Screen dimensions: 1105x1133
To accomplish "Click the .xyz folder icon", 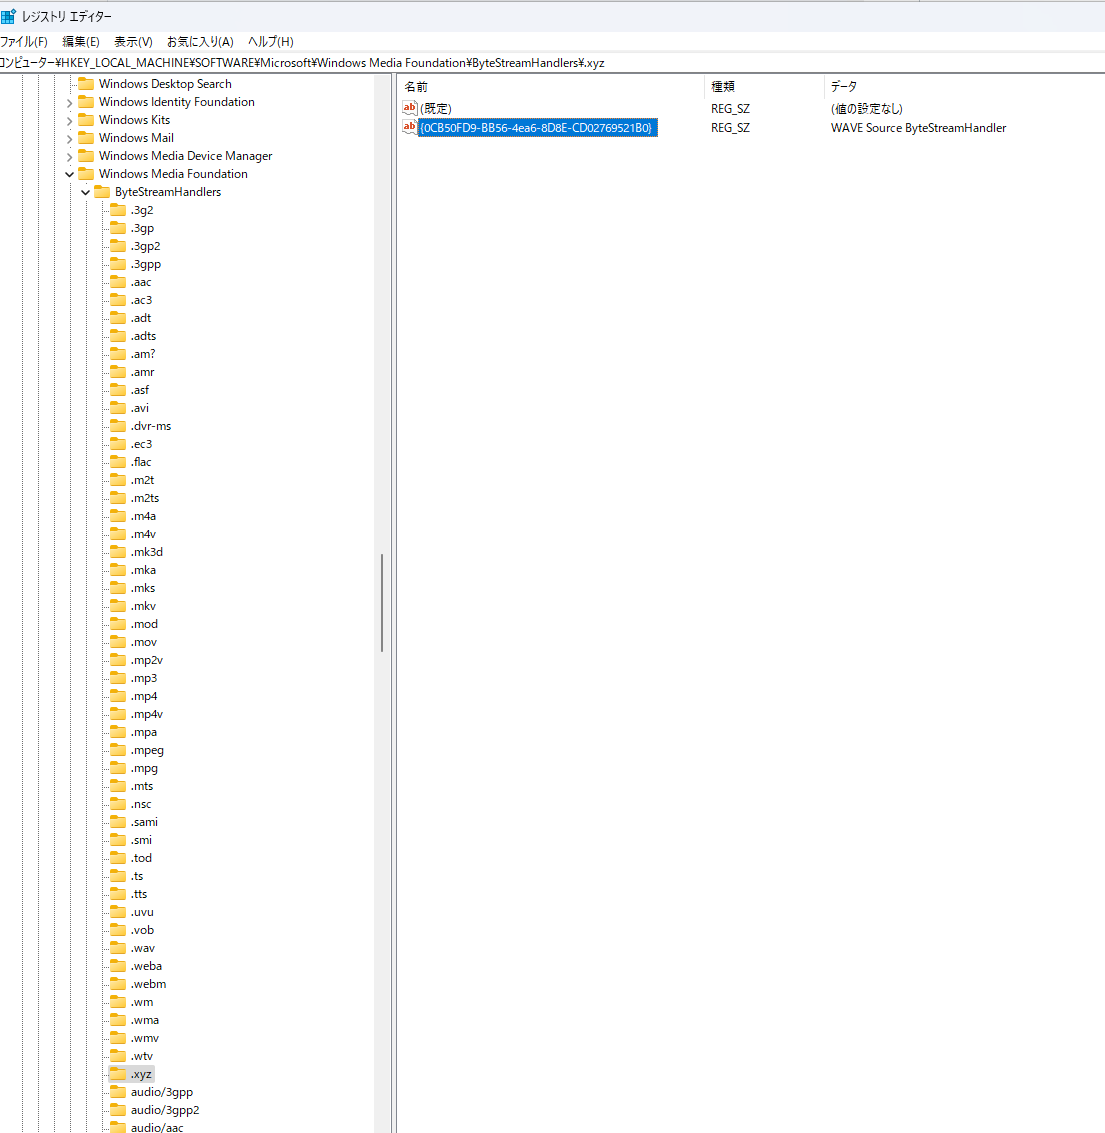I will point(118,1074).
